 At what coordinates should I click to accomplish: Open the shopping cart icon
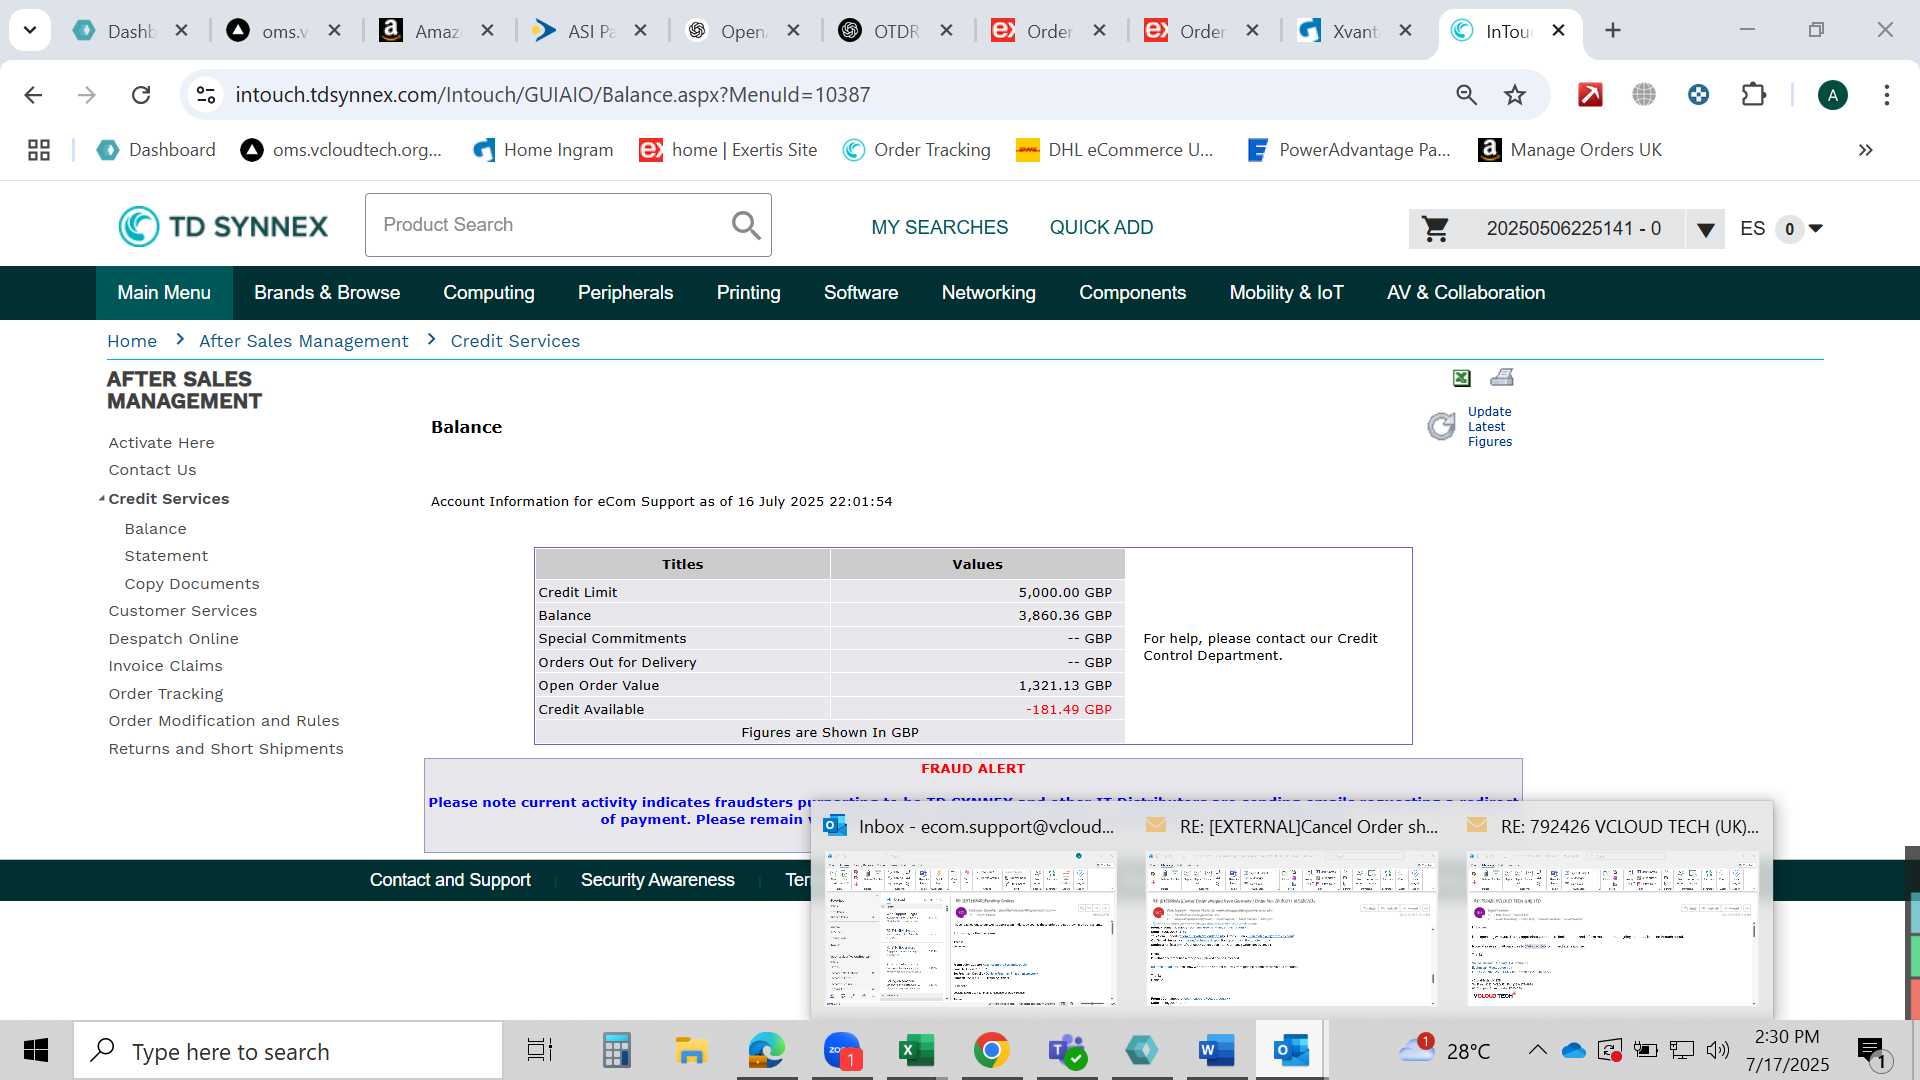pyautogui.click(x=1435, y=229)
